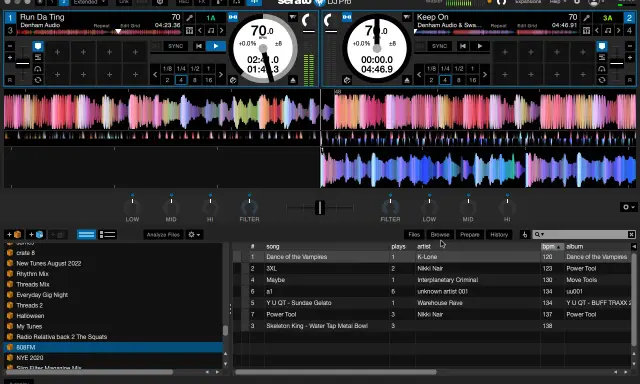Click deck 2 censor icon under platter
640x384 pixels.
(x=347, y=80)
